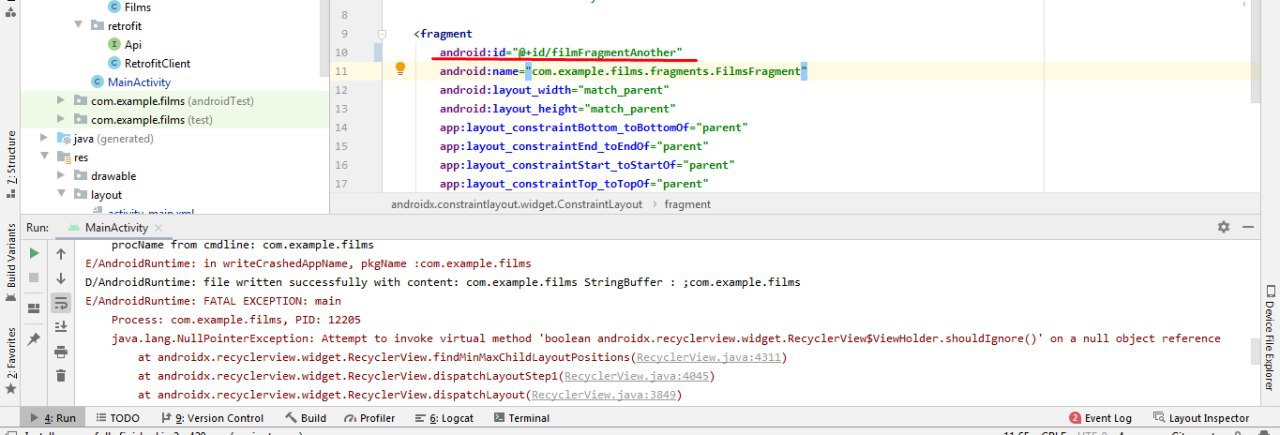Toggle soft-wrap in the Run console

[61, 302]
